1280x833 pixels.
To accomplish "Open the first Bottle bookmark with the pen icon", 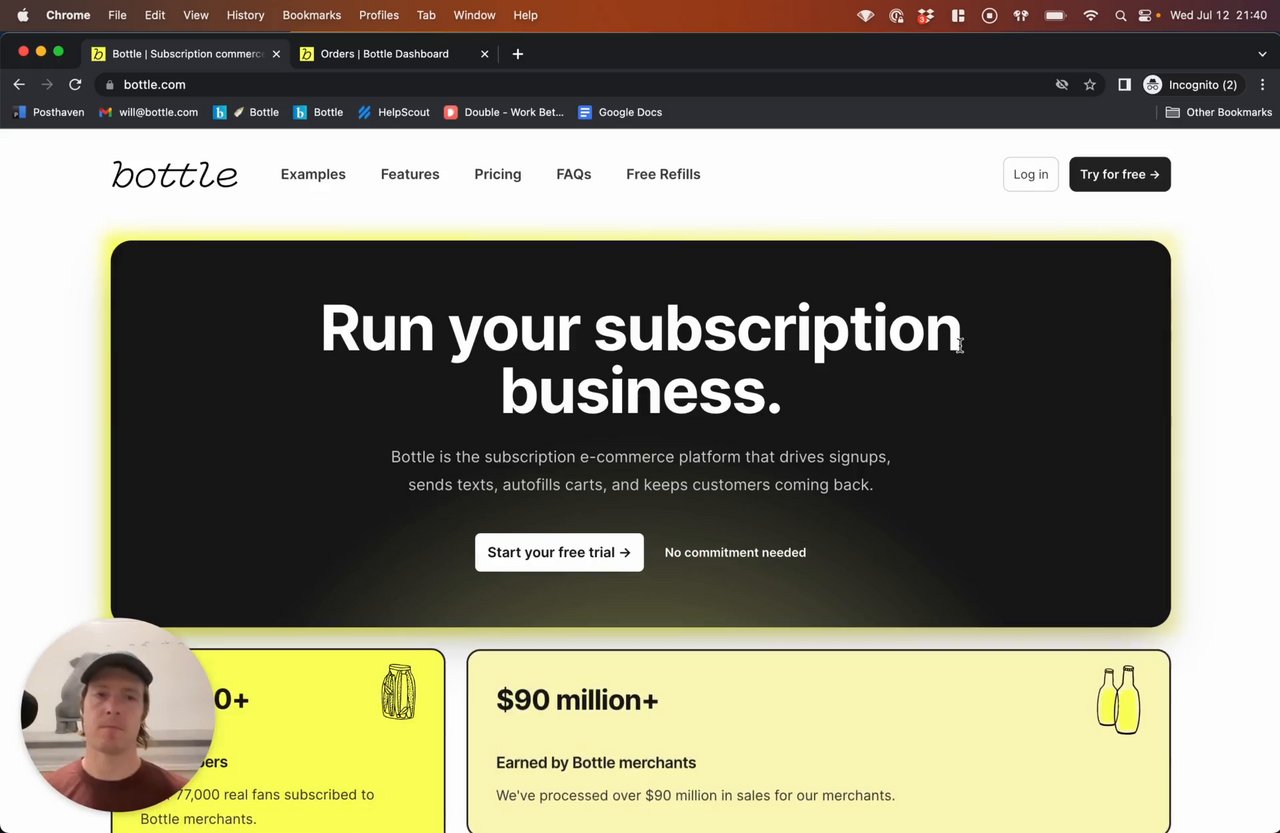I will click(x=246, y=112).
